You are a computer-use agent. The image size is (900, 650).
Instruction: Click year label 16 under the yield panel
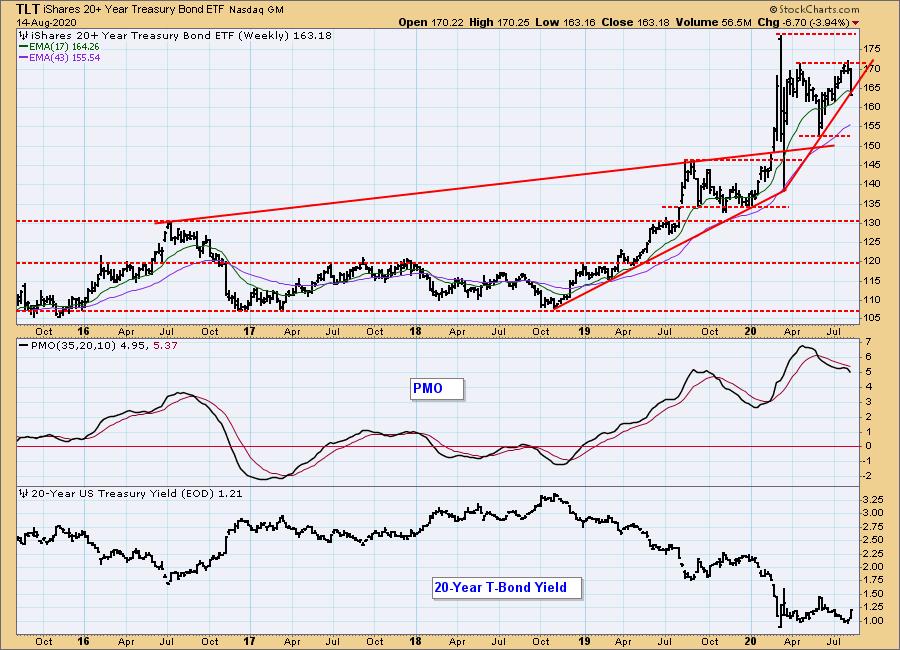[x=83, y=641]
